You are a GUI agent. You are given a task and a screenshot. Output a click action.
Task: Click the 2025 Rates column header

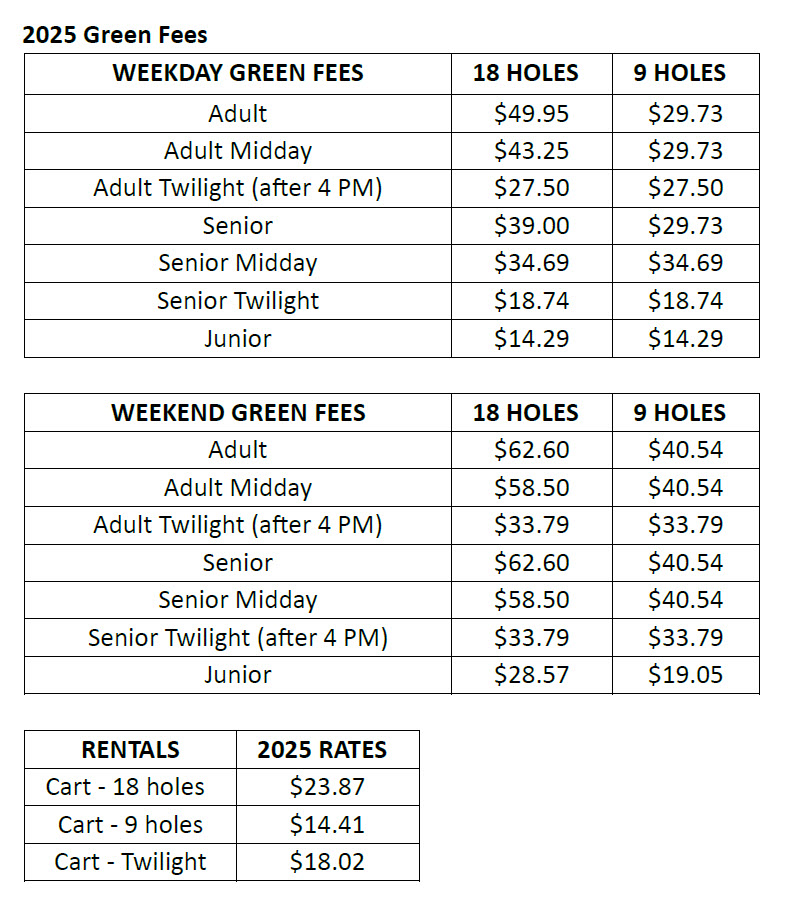[x=322, y=750]
